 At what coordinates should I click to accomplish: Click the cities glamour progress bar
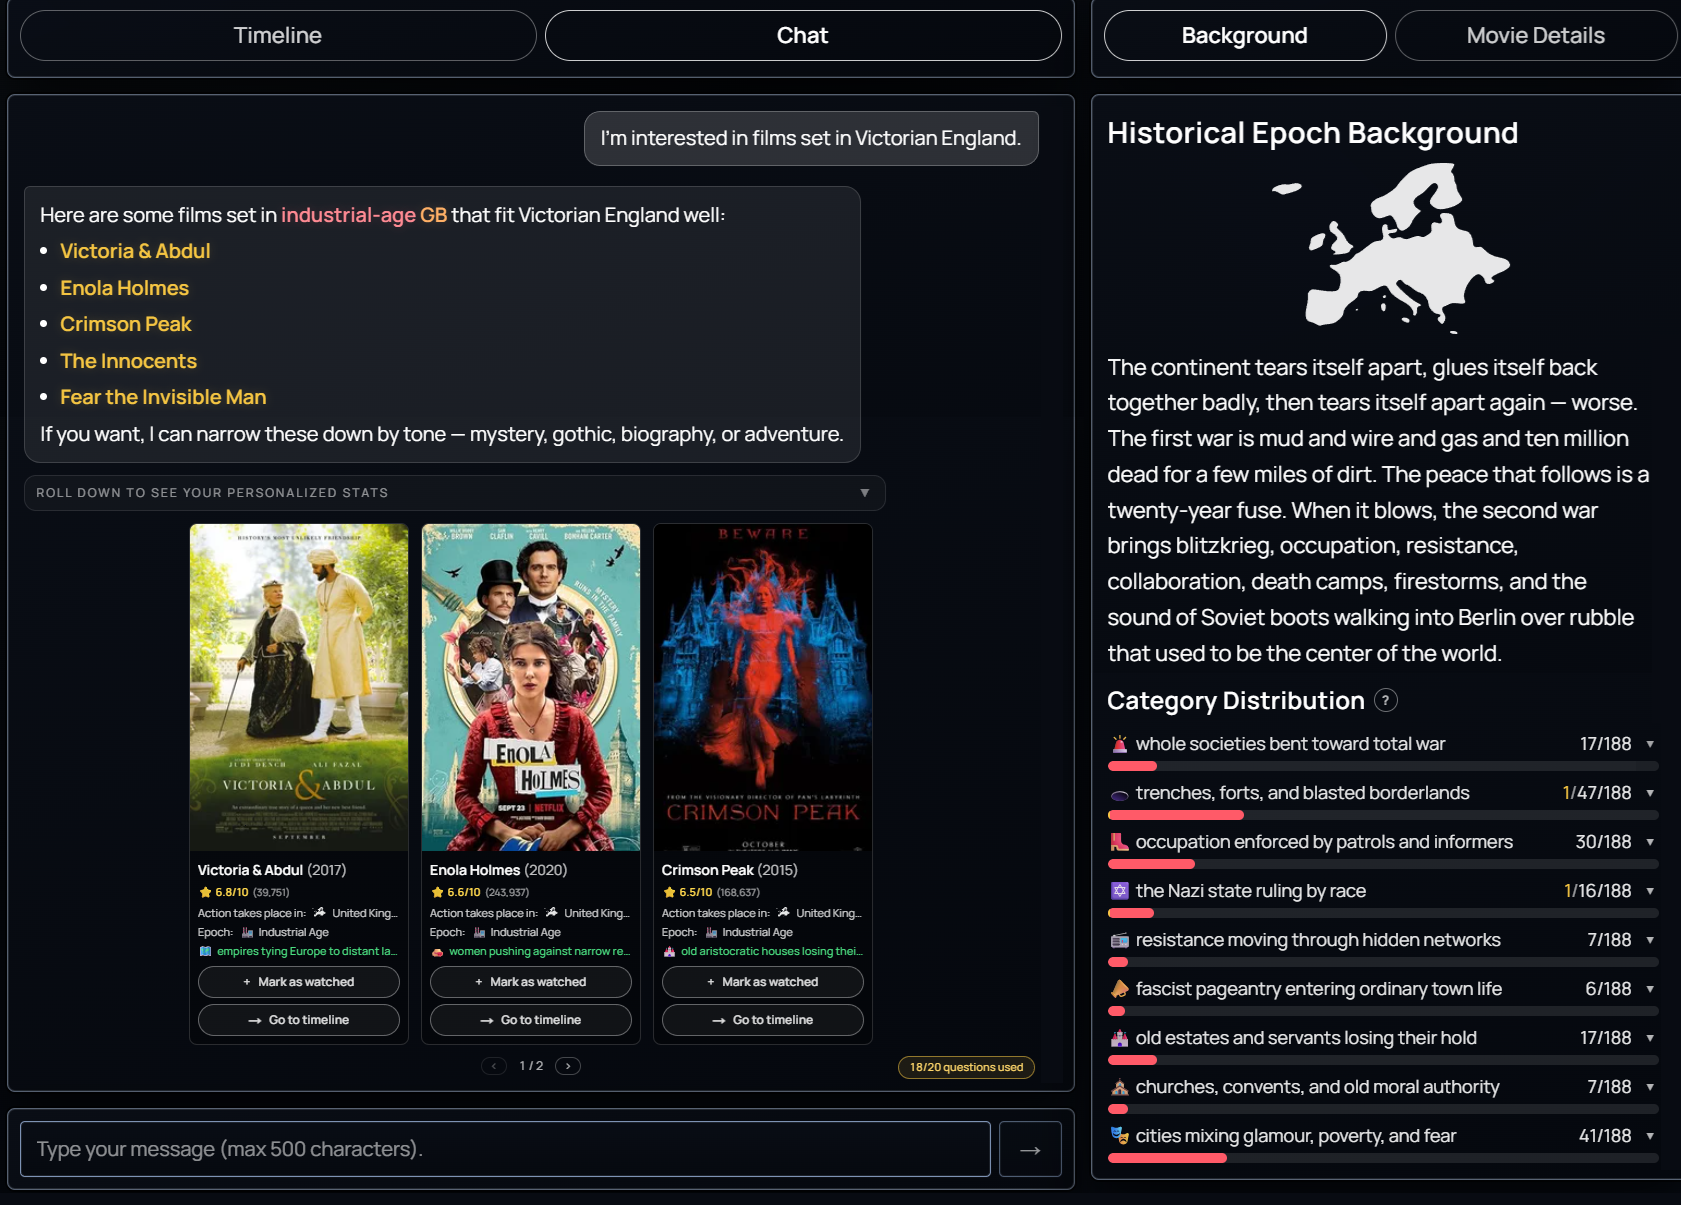[x=1384, y=1158]
